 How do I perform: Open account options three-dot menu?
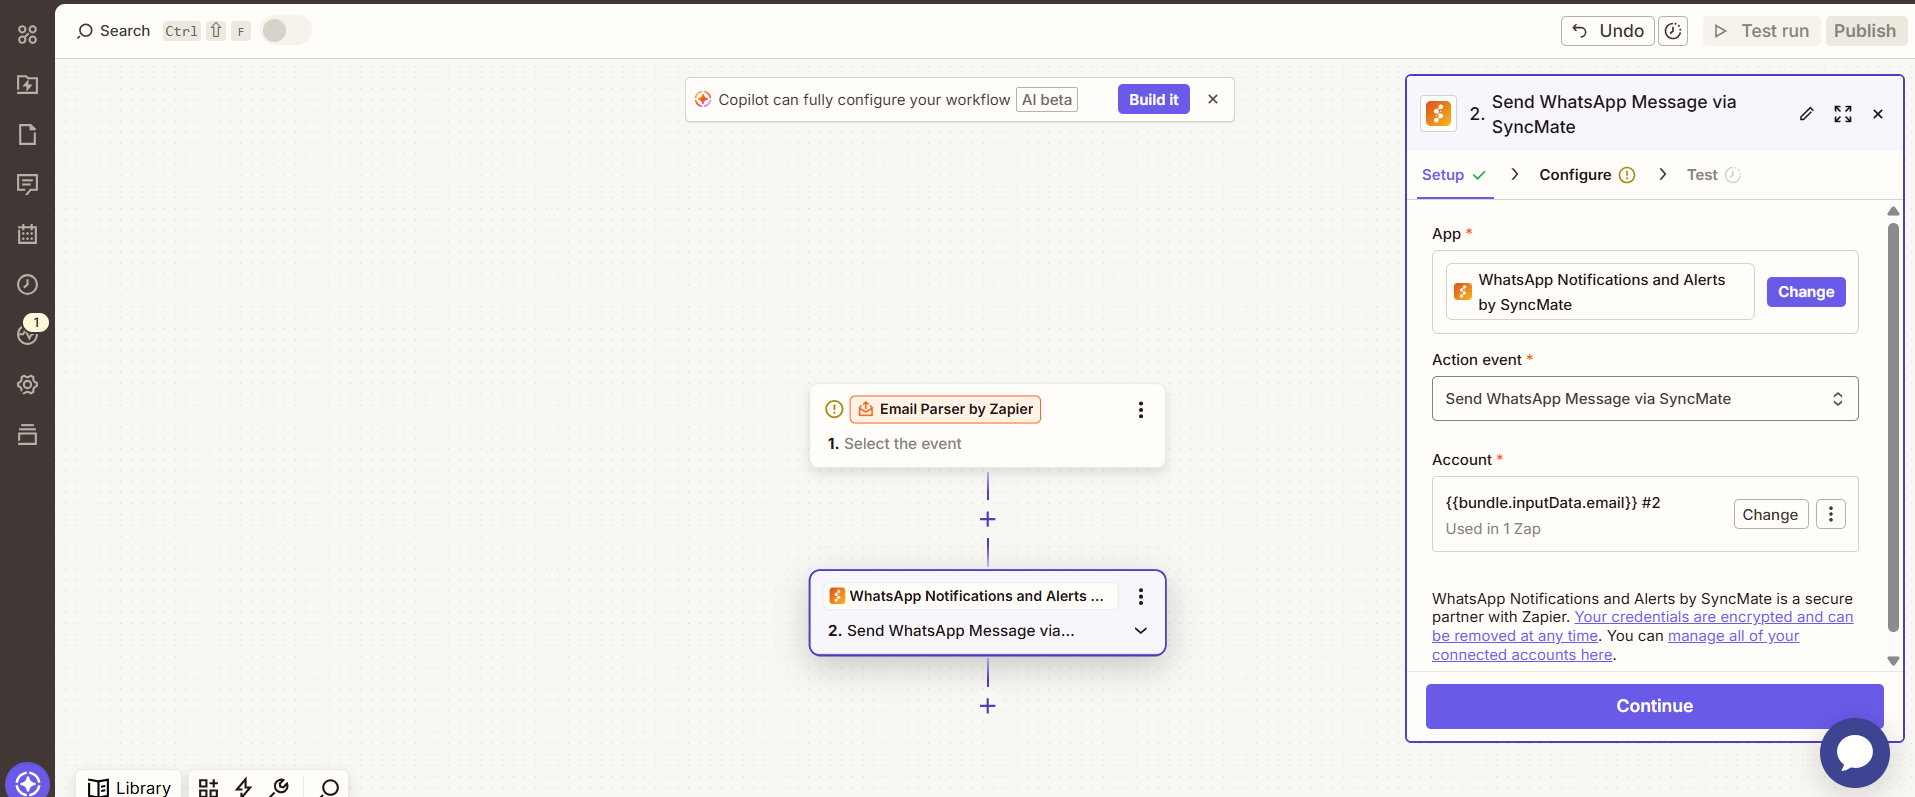click(1830, 514)
